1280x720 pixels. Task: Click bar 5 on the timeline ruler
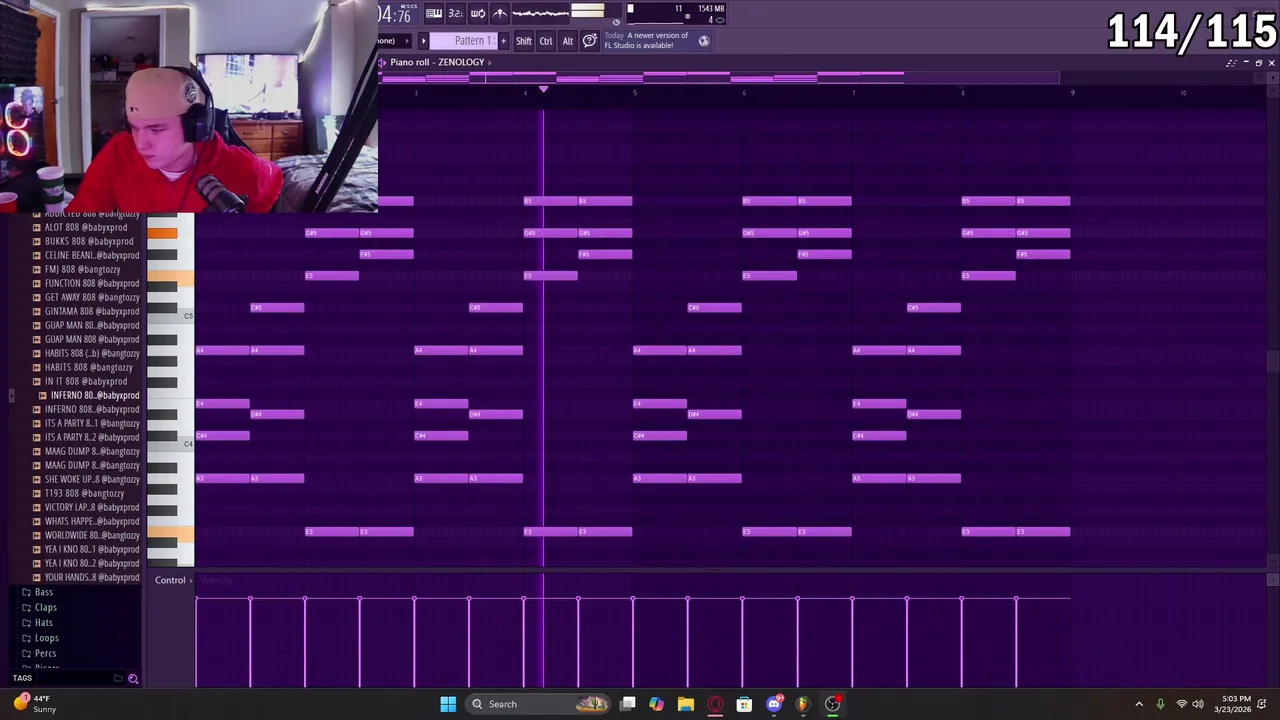click(x=634, y=93)
